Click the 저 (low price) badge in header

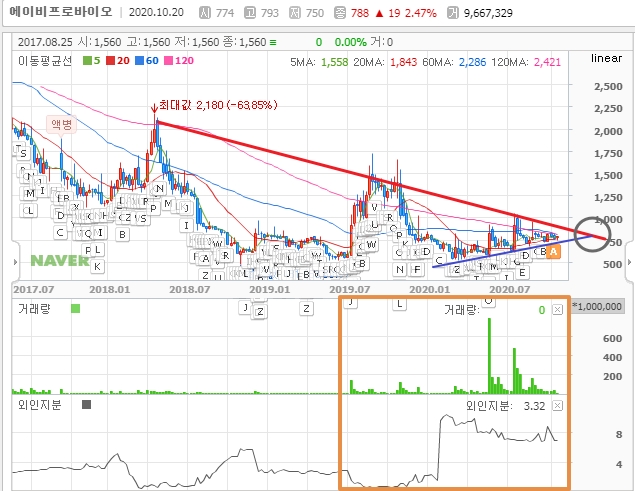(x=295, y=13)
